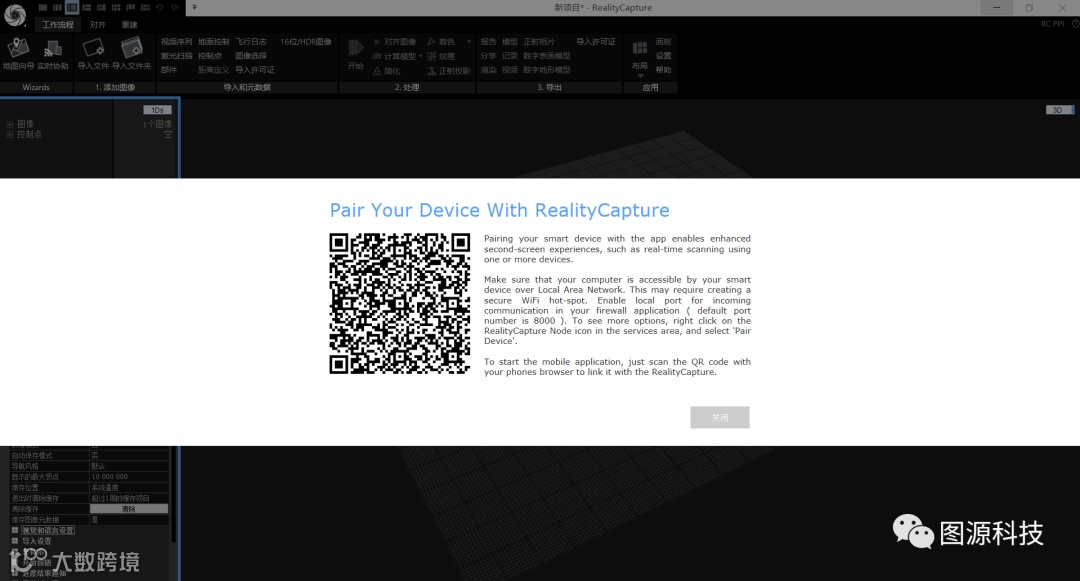Image resolution: width=1080 pixels, height=581 pixels.
Task: Click the QR code image
Action: point(399,304)
